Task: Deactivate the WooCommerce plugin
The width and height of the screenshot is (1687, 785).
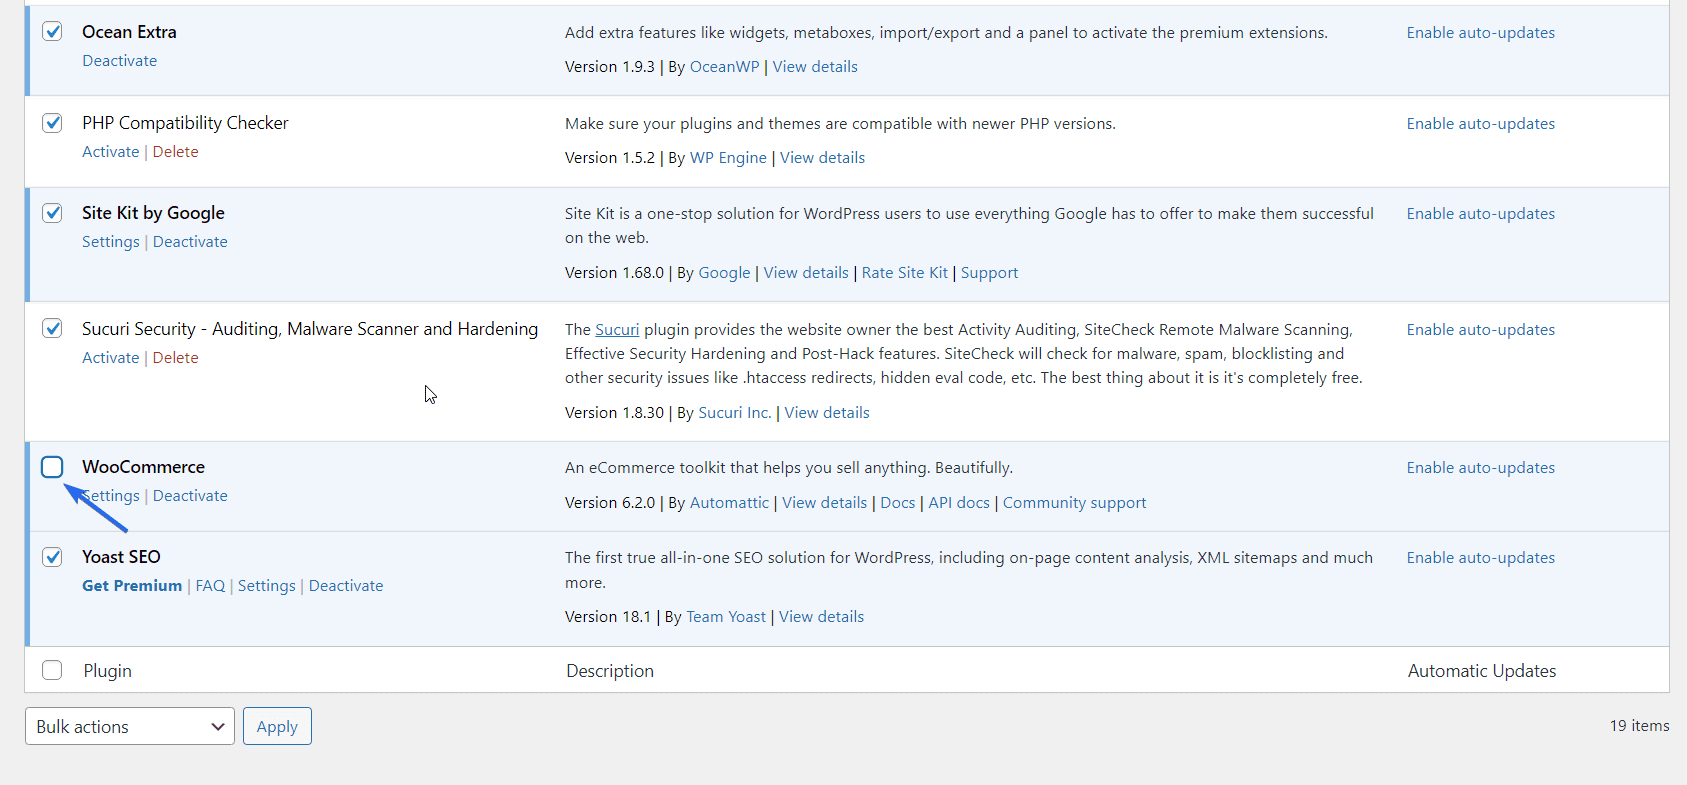Action: (190, 496)
